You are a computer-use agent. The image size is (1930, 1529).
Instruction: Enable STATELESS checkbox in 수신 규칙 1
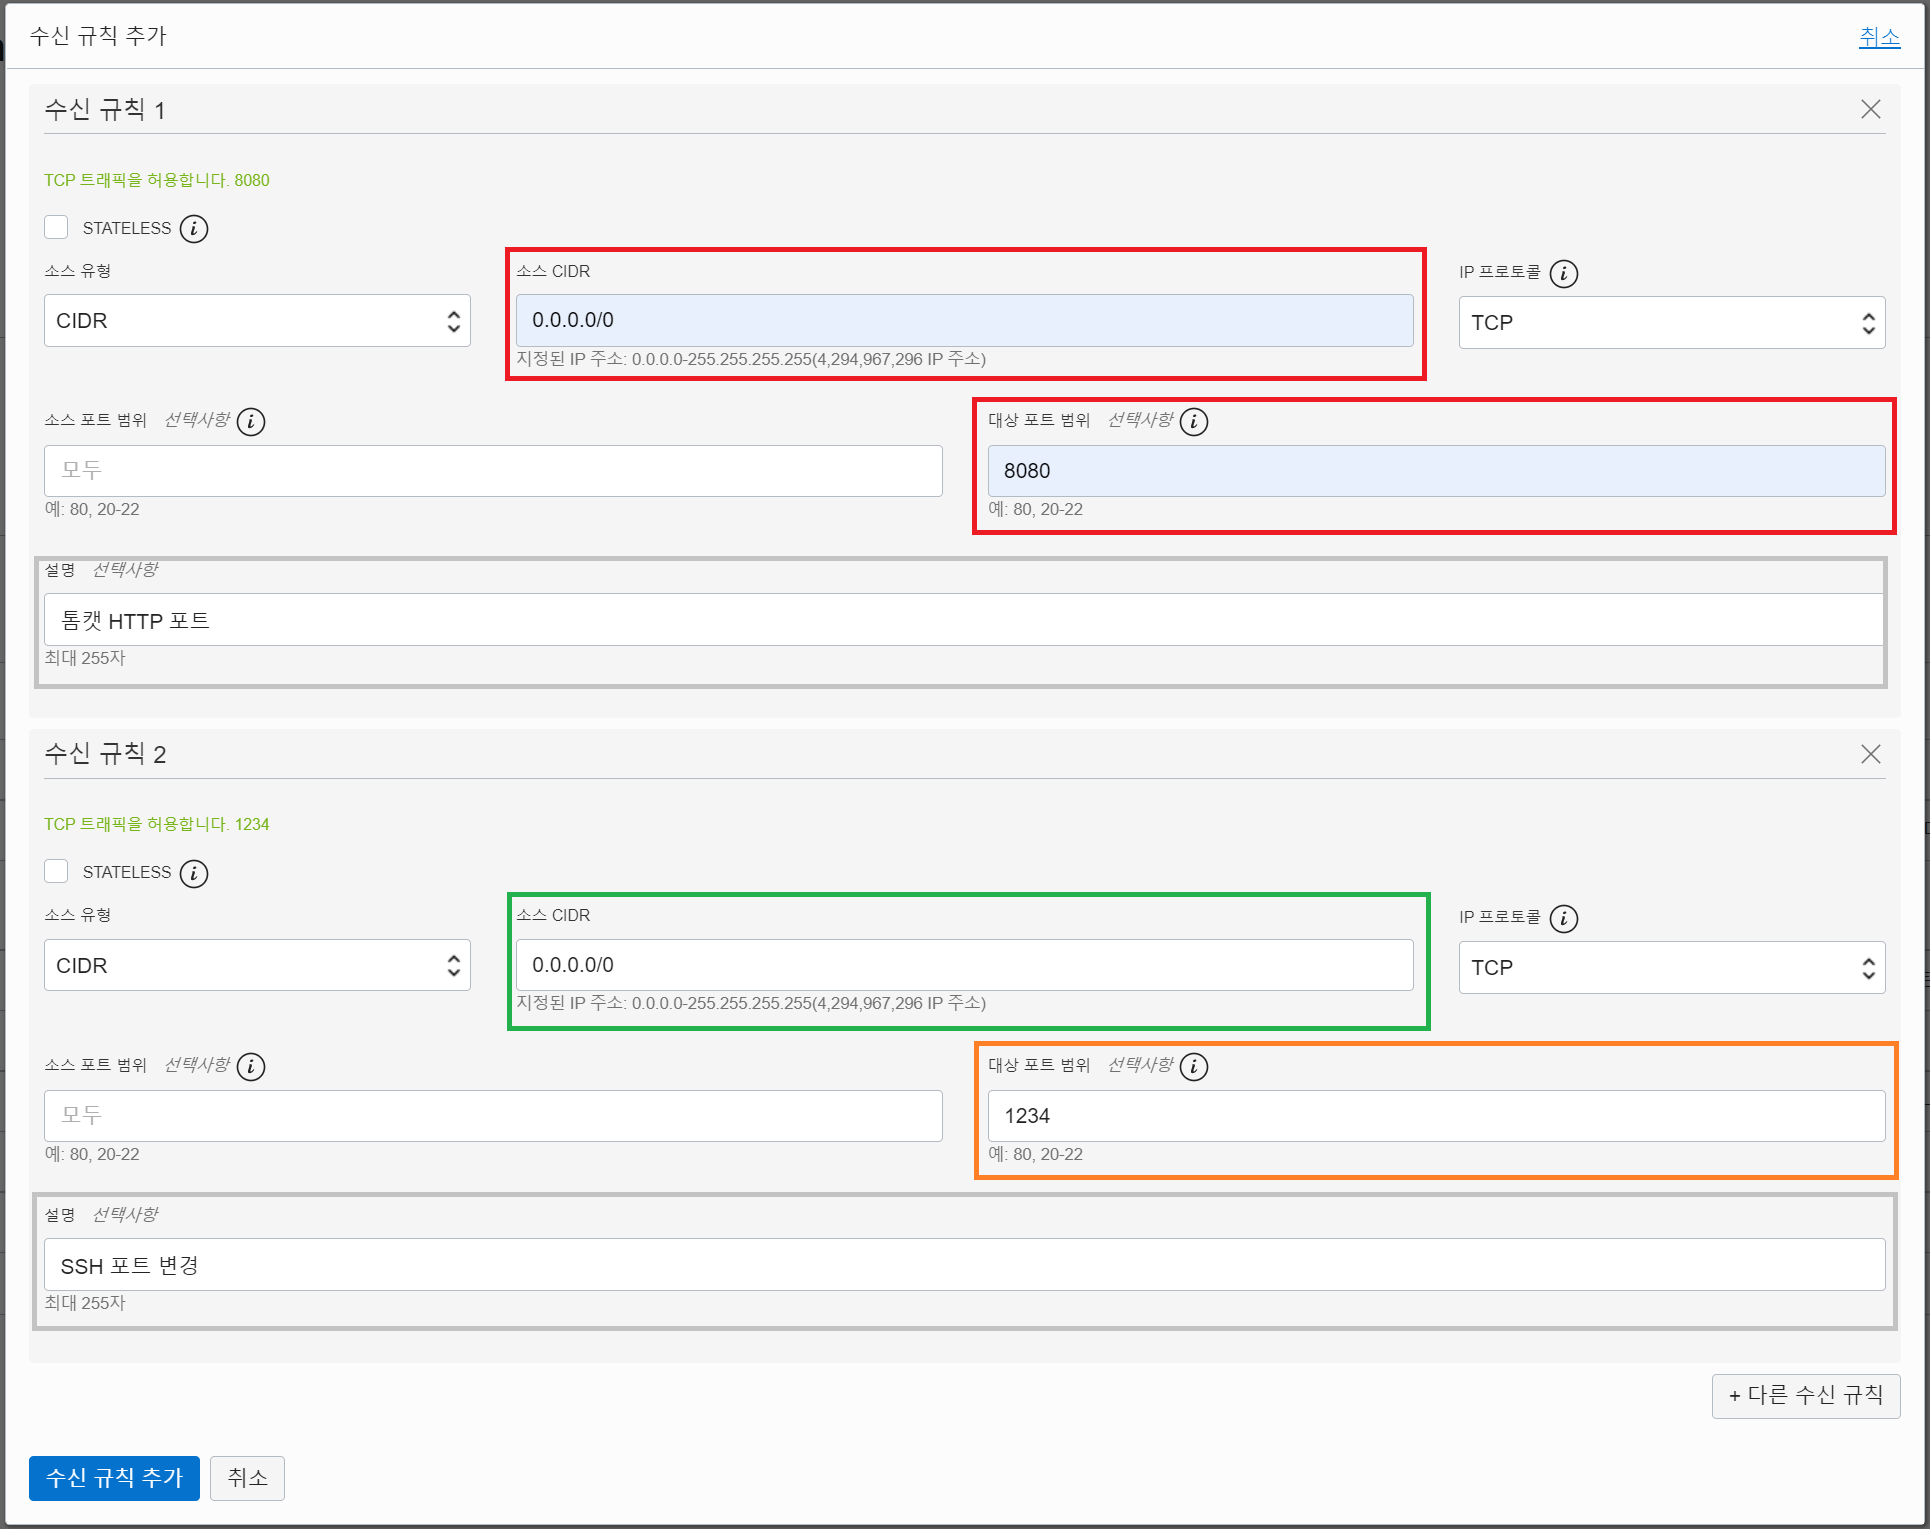[x=57, y=227]
